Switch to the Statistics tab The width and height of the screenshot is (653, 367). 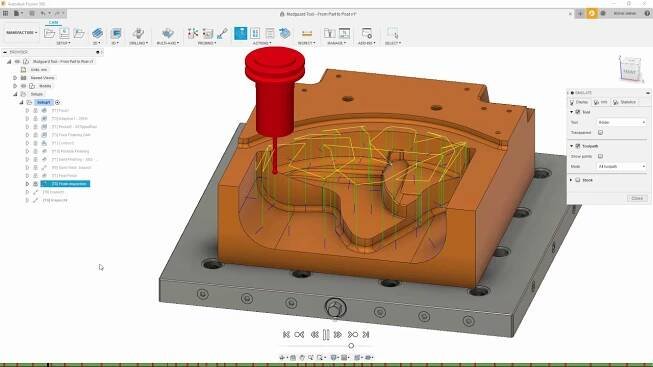(625, 102)
